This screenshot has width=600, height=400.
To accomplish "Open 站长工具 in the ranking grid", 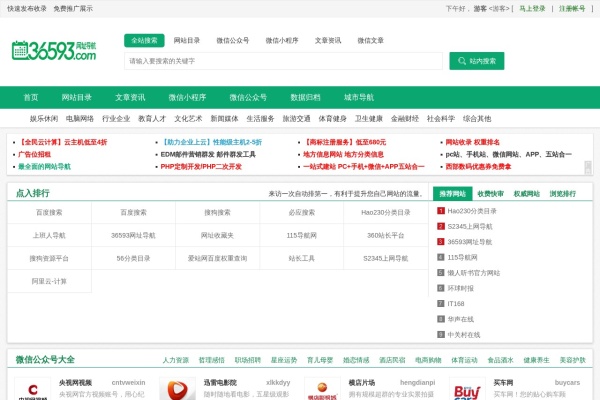I will click(x=302, y=258).
